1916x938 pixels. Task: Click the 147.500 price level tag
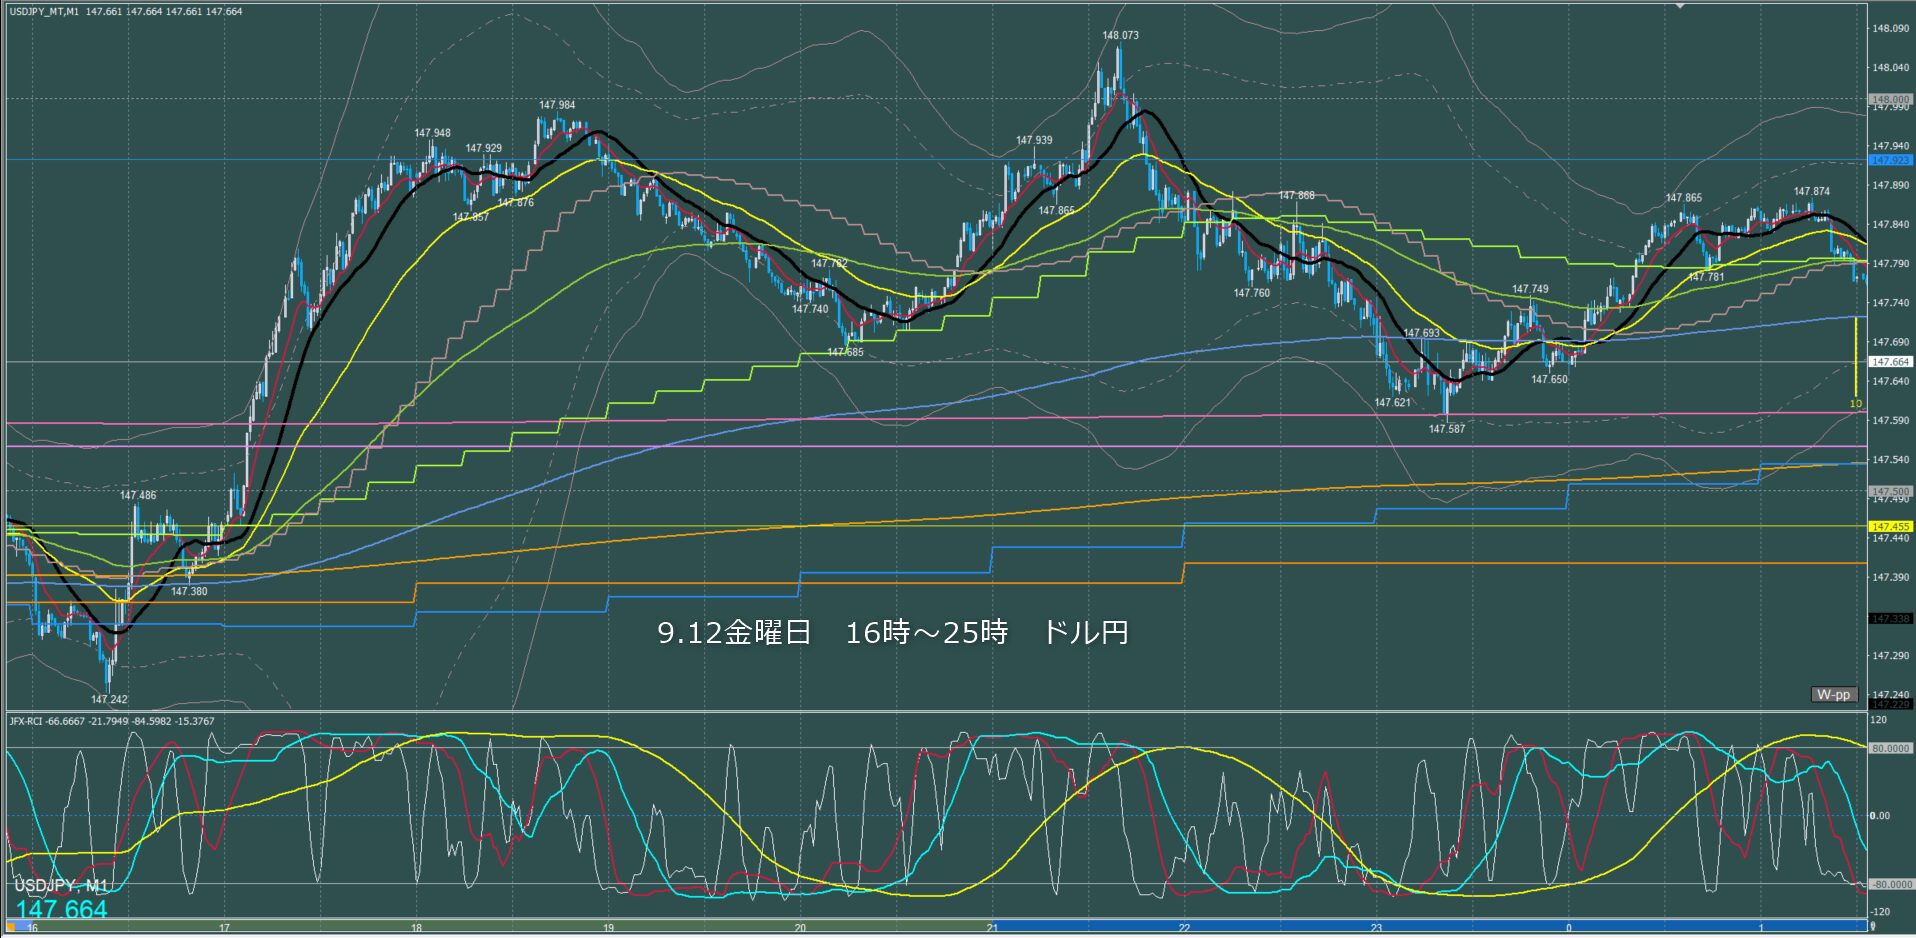1889,492
